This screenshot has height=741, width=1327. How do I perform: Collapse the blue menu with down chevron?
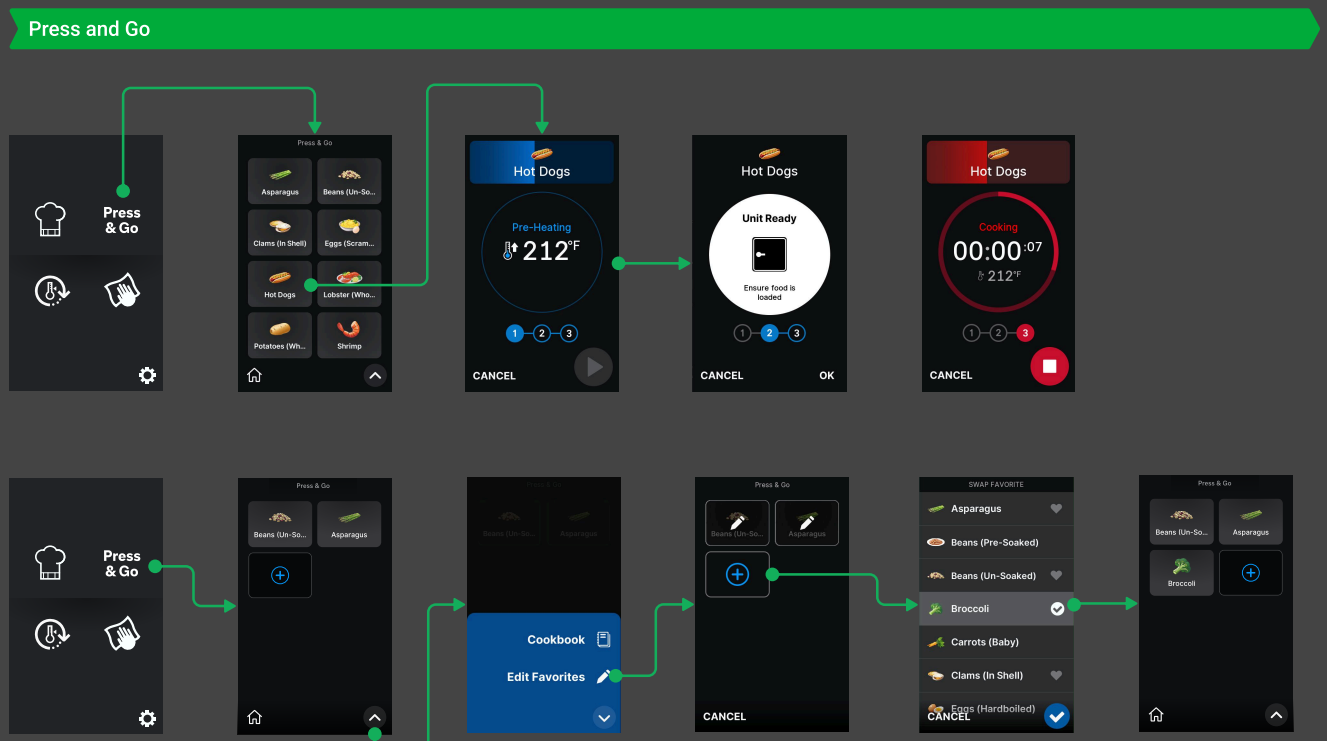click(x=603, y=716)
